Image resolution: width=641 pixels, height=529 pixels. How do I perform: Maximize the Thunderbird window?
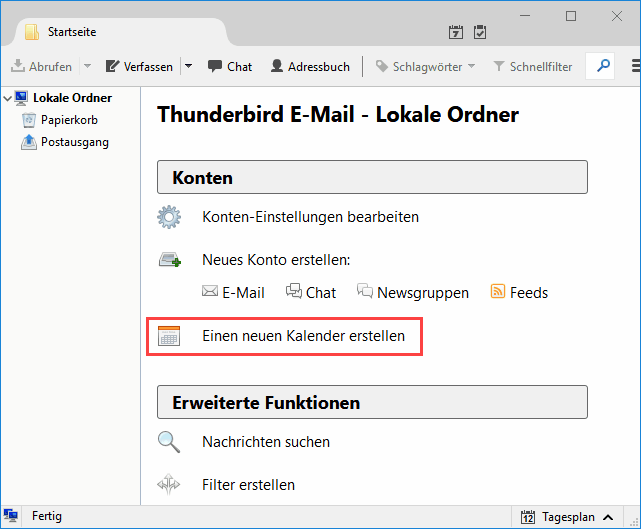click(x=571, y=16)
